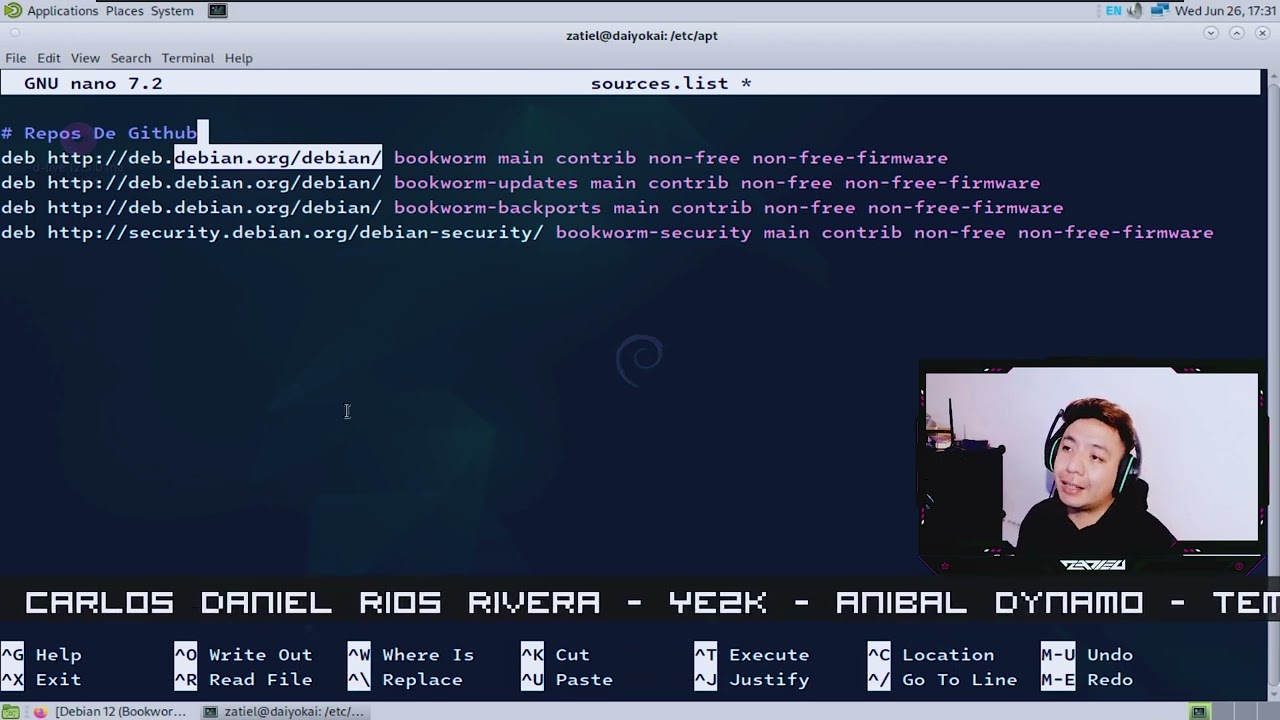Open the clock showing Wed Jun 26

pos(1226,11)
